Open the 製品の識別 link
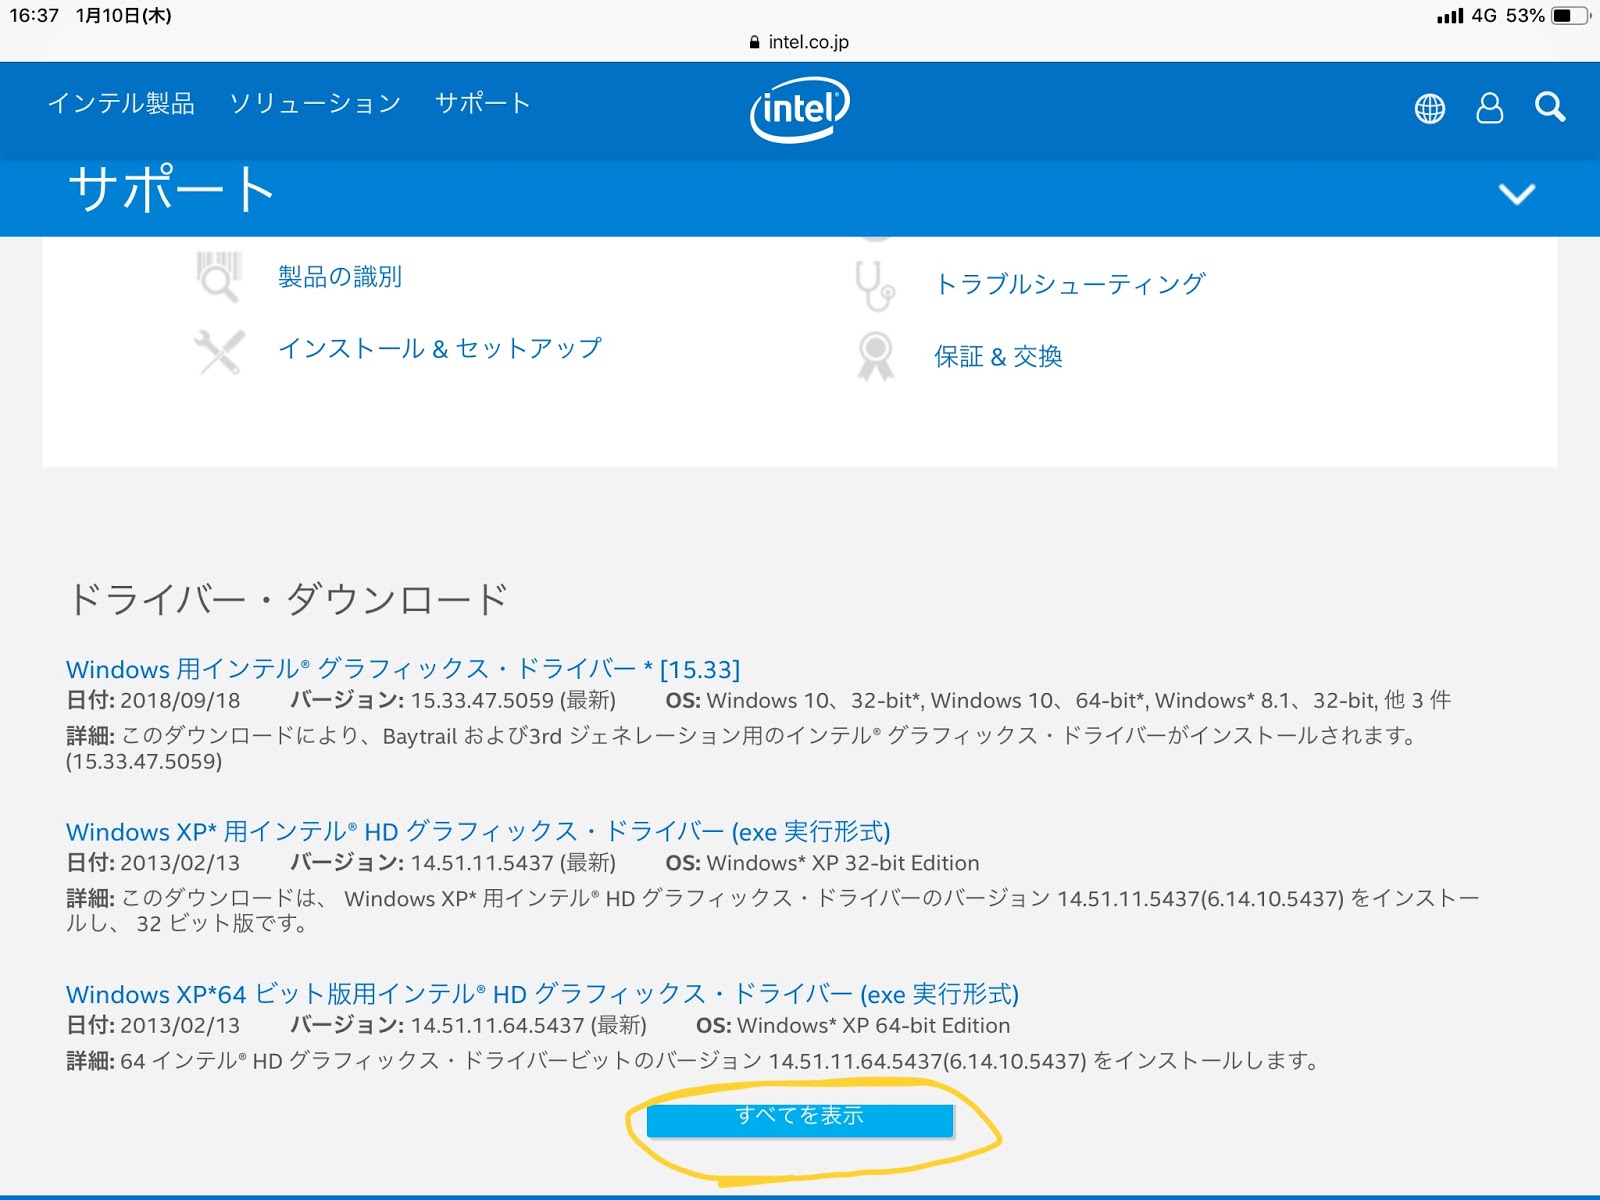Viewport: 1600px width, 1200px height. coord(340,277)
